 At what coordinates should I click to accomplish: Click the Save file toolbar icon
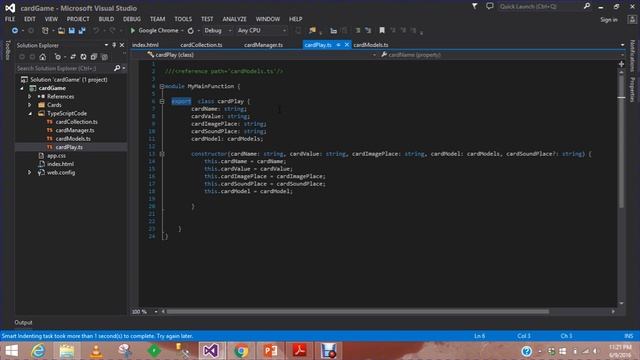[x=72, y=31]
